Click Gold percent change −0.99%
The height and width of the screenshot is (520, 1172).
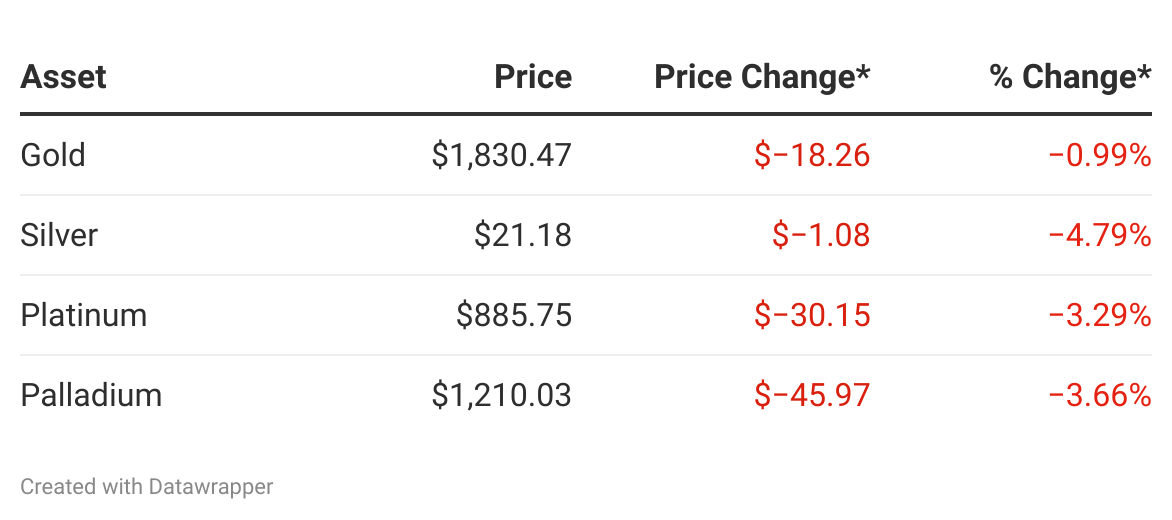1100,155
